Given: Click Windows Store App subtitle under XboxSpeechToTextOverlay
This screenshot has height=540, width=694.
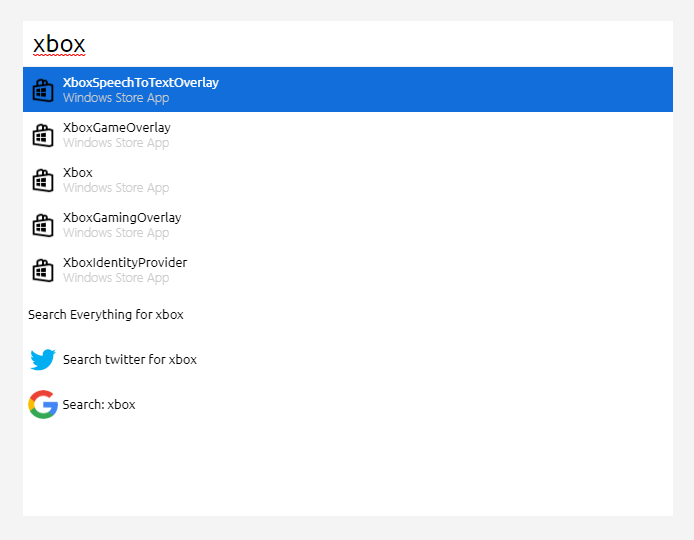Looking at the screenshot, I should click(116, 98).
